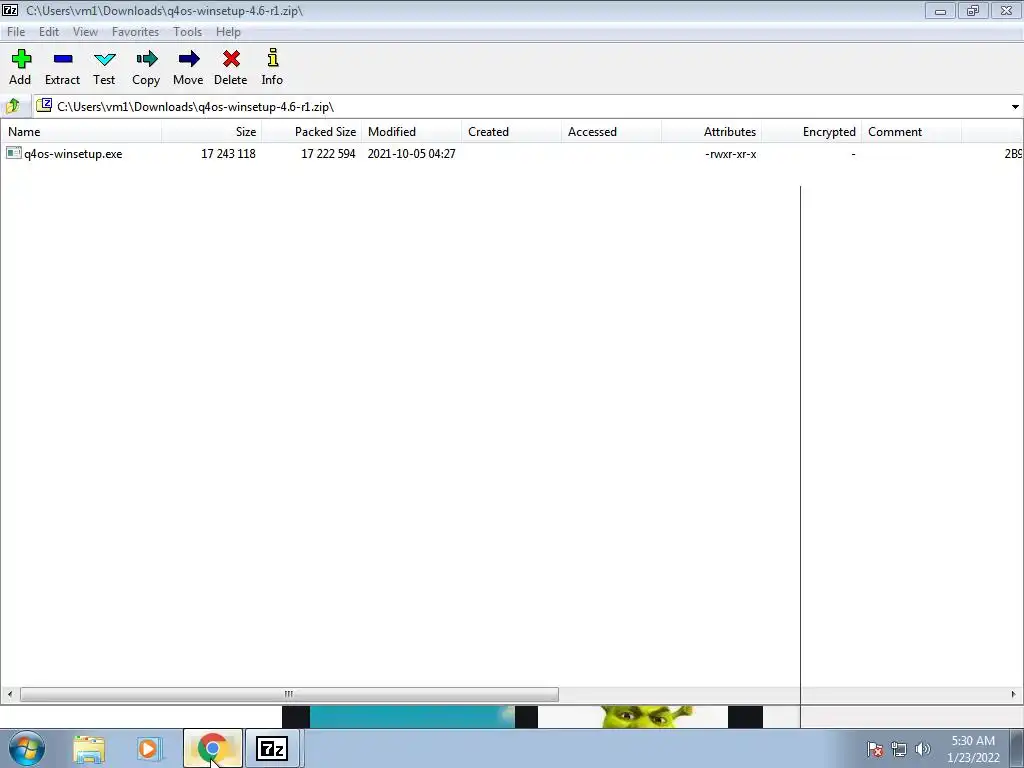
Task: Click the scroll left arrow
Action: (9, 694)
